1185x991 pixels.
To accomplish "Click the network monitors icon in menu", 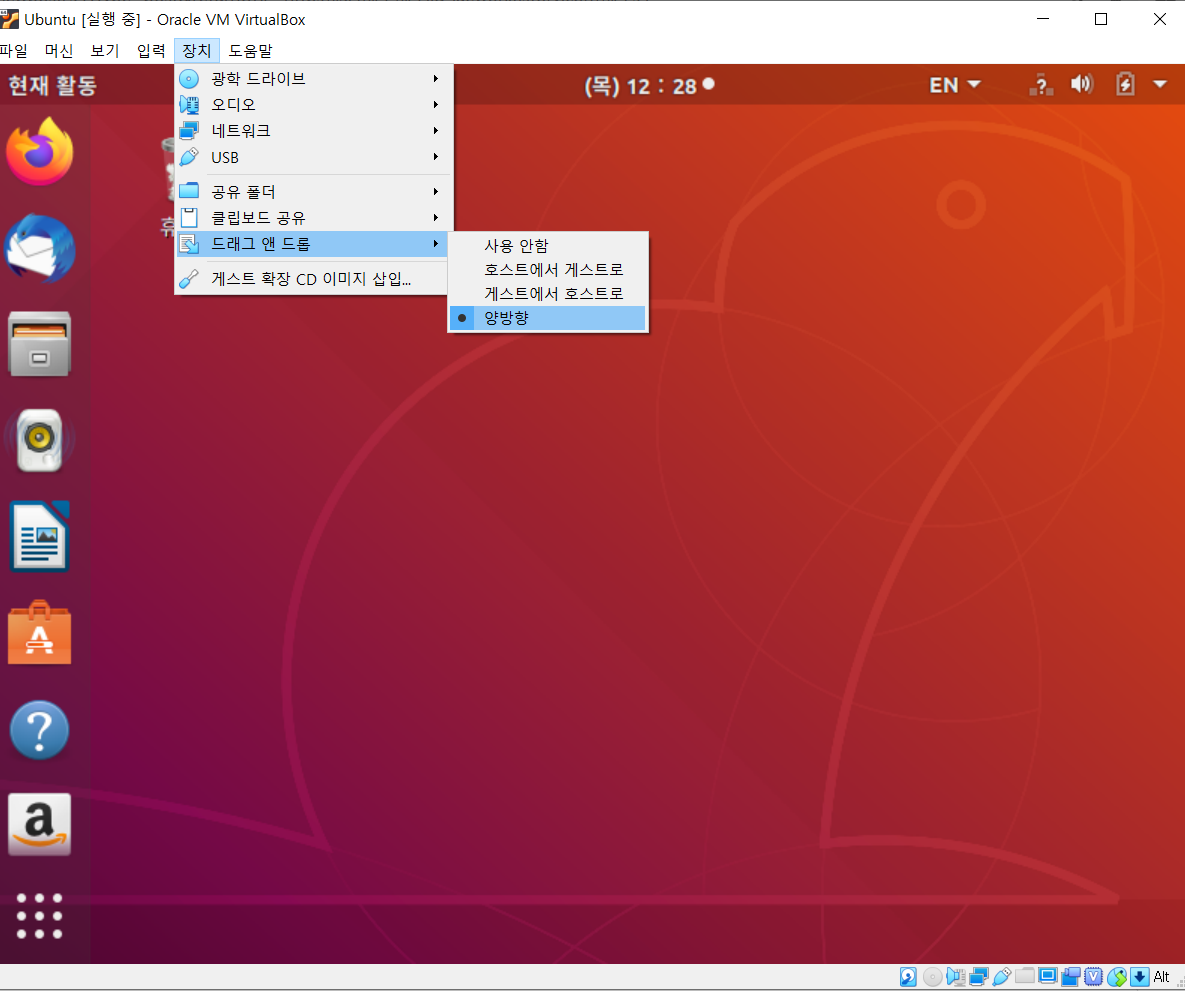I will 189,131.
